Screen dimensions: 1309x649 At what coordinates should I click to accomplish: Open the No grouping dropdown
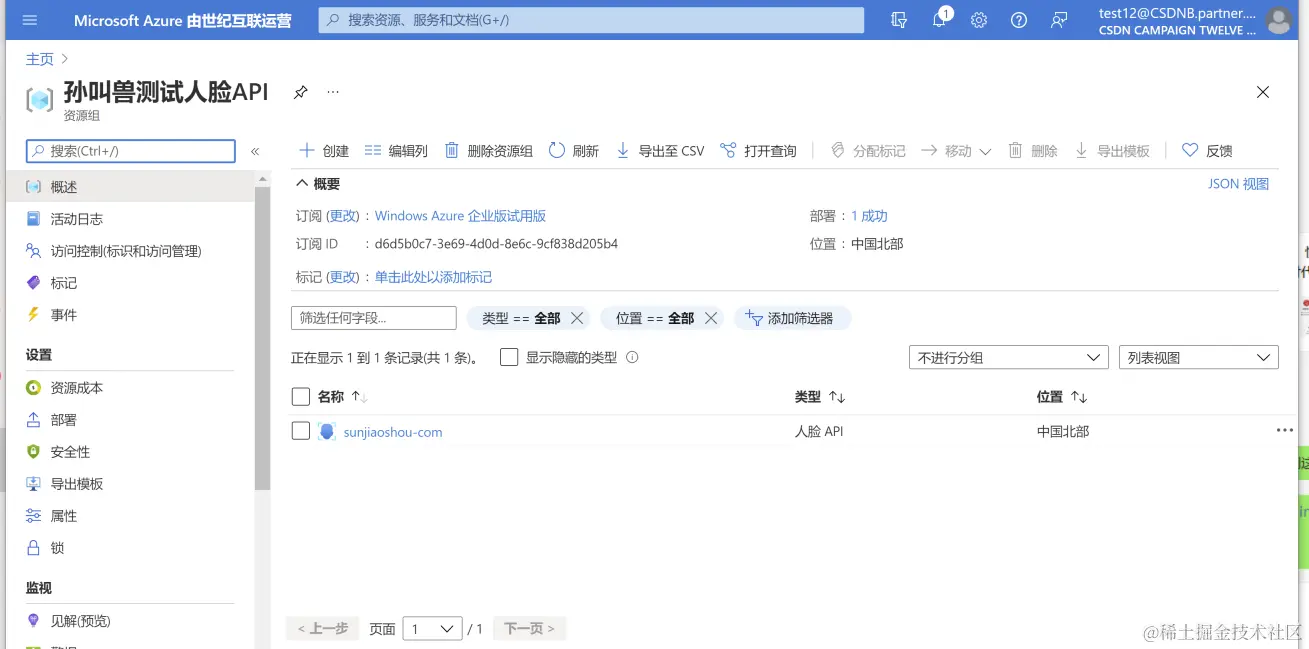click(x=1009, y=357)
